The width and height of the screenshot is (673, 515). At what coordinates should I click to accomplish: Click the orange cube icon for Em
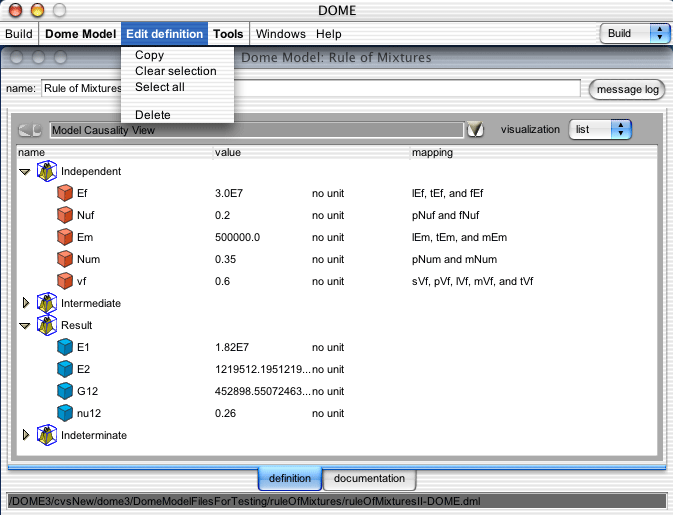65,237
